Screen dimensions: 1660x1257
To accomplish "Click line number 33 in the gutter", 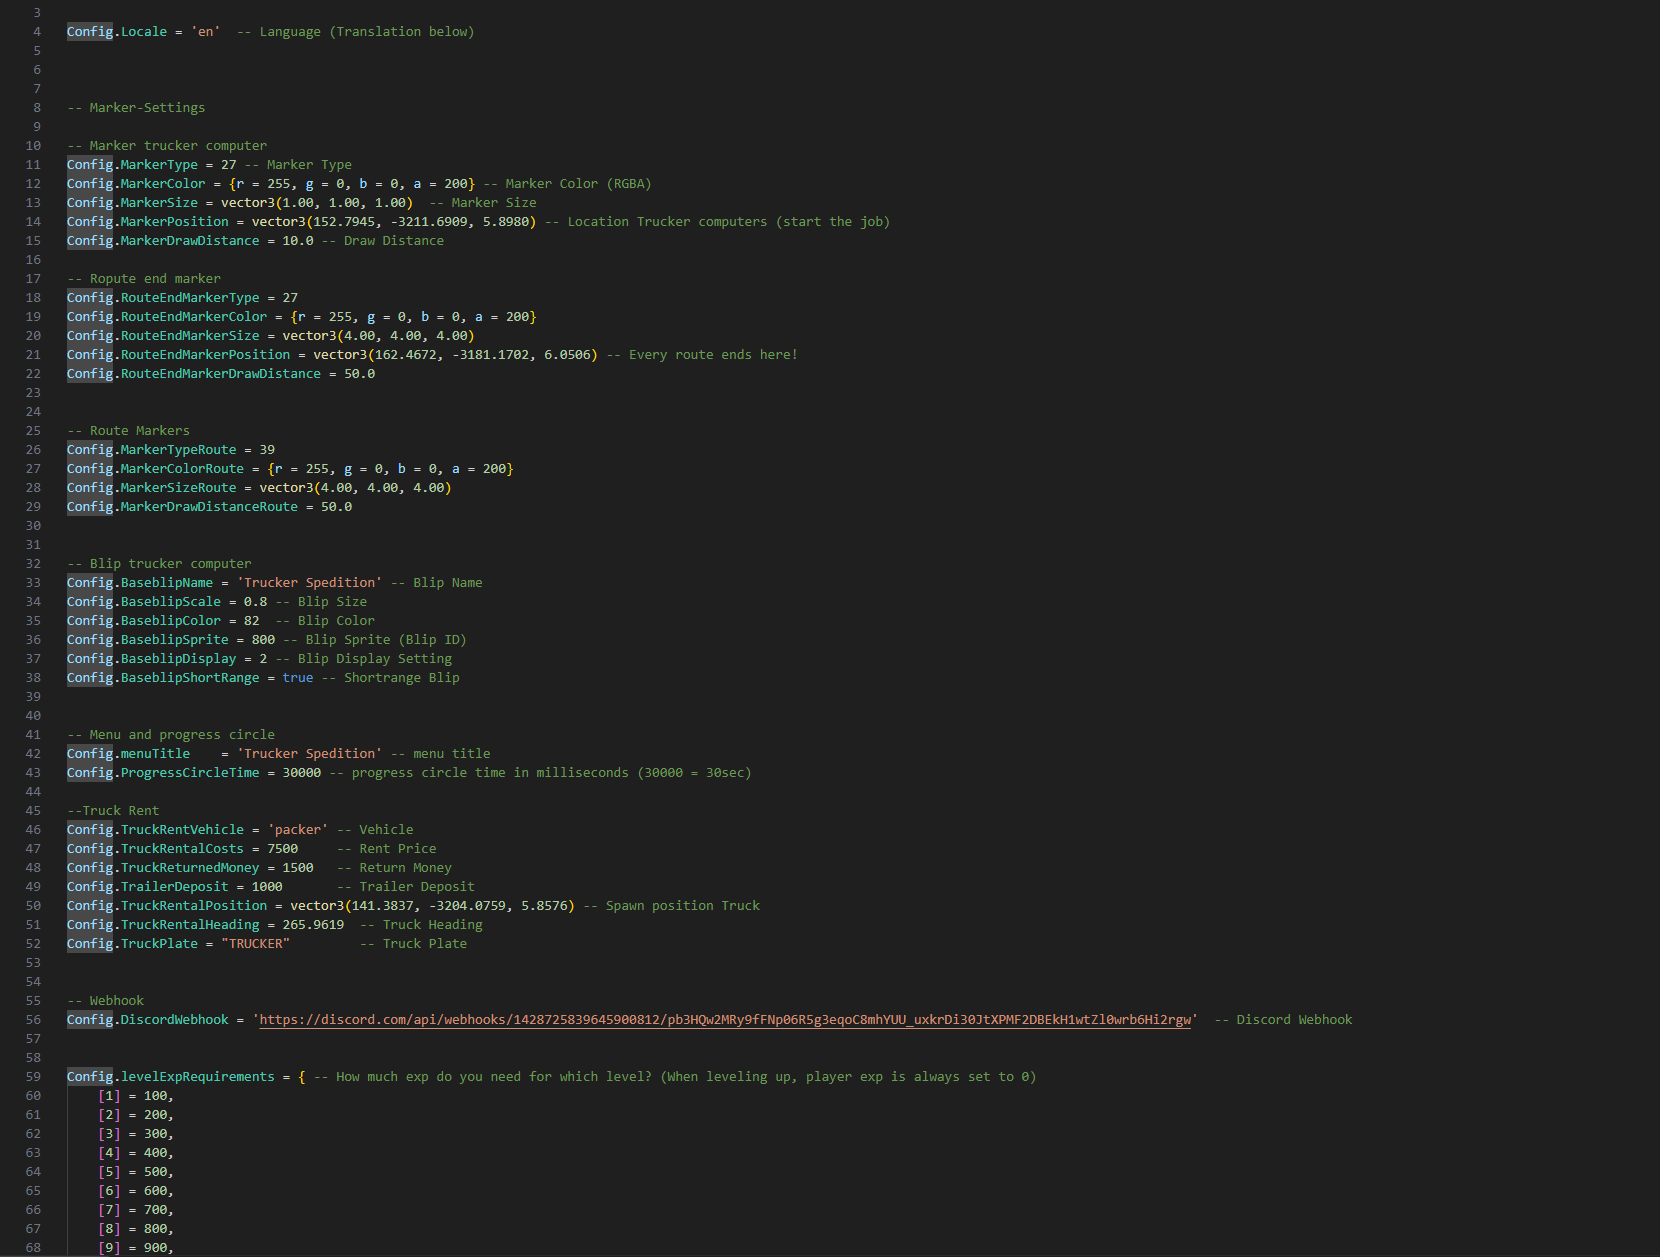I will click(x=33, y=583).
